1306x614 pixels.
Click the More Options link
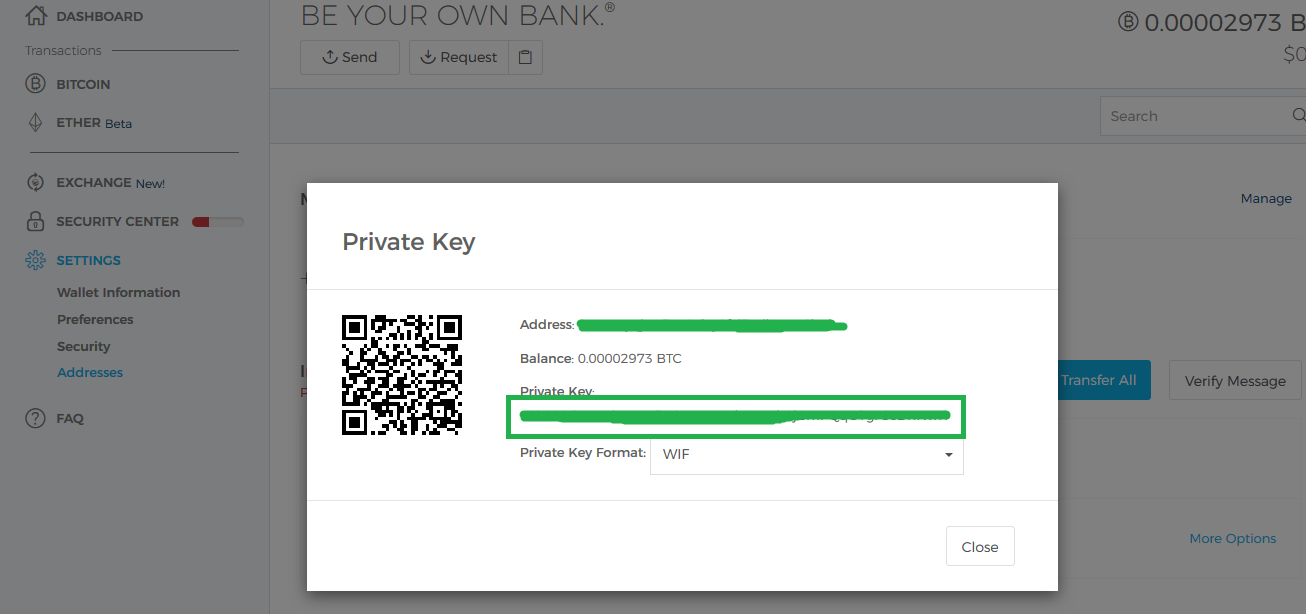coord(1232,538)
